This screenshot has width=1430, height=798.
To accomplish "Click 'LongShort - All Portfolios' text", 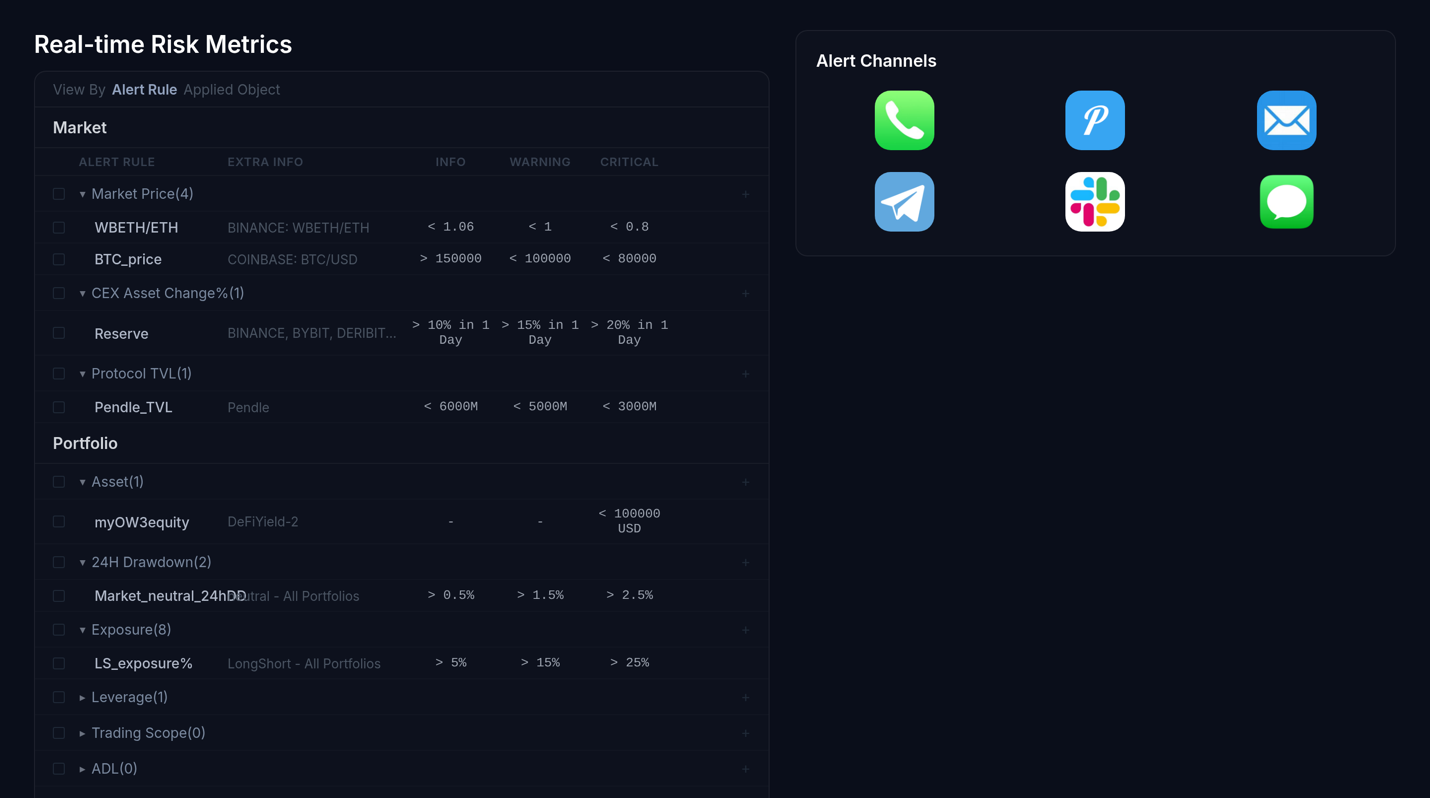I will click(304, 664).
